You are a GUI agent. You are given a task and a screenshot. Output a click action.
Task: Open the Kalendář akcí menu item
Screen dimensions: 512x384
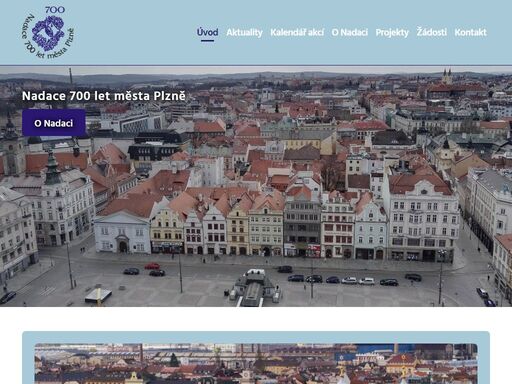297,32
